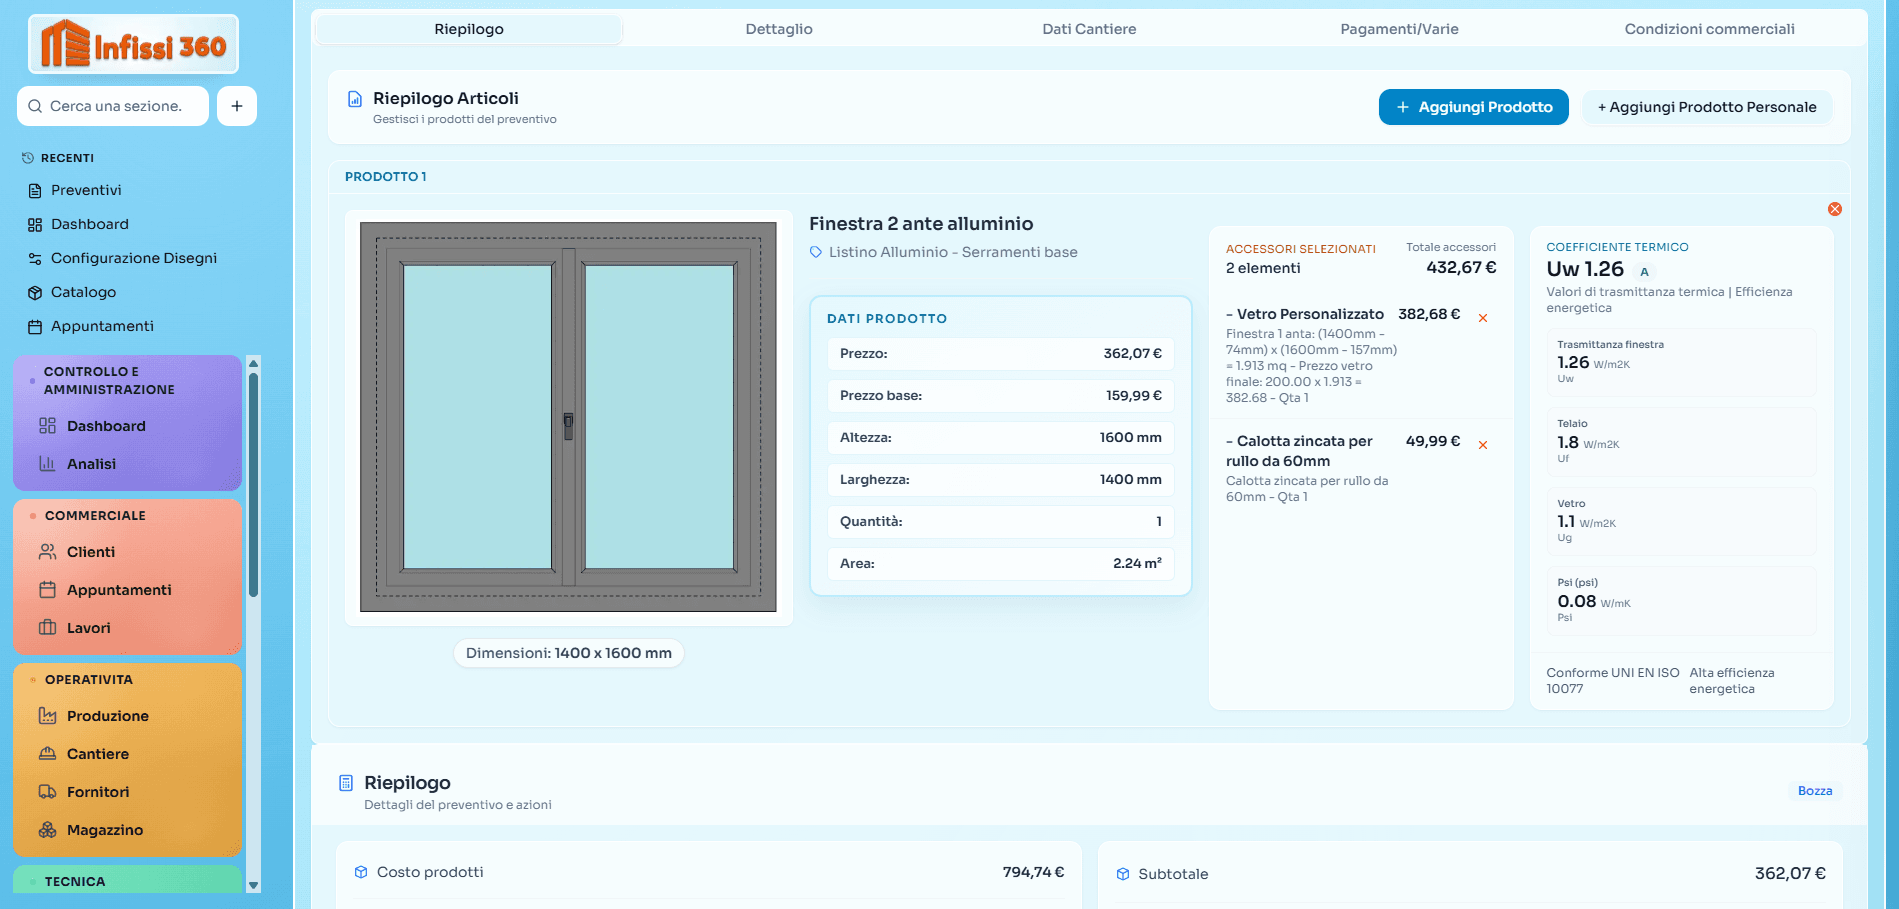Image resolution: width=1899 pixels, height=909 pixels.
Task: Expand the Tecnica sidebar section
Action: tap(75, 881)
